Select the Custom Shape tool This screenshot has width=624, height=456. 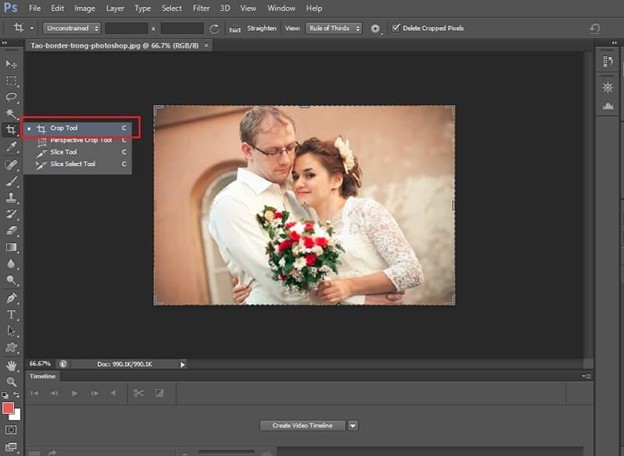coord(11,348)
